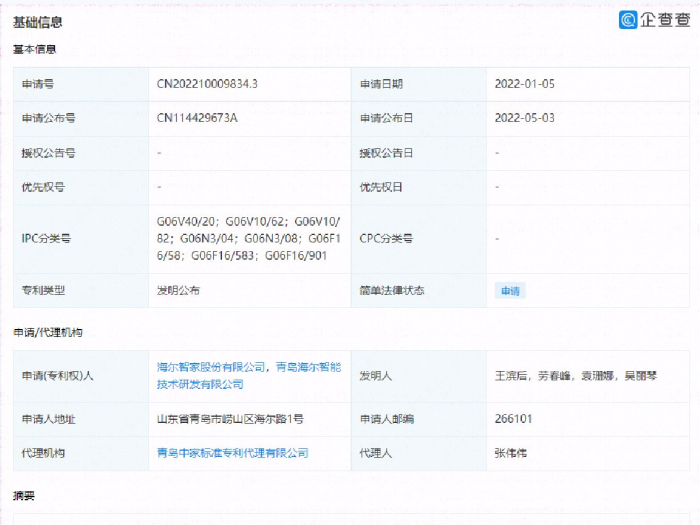Open the 青岛中家标准专利代理有限公司 agency link
The height and width of the screenshot is (525, 700).
233,453
